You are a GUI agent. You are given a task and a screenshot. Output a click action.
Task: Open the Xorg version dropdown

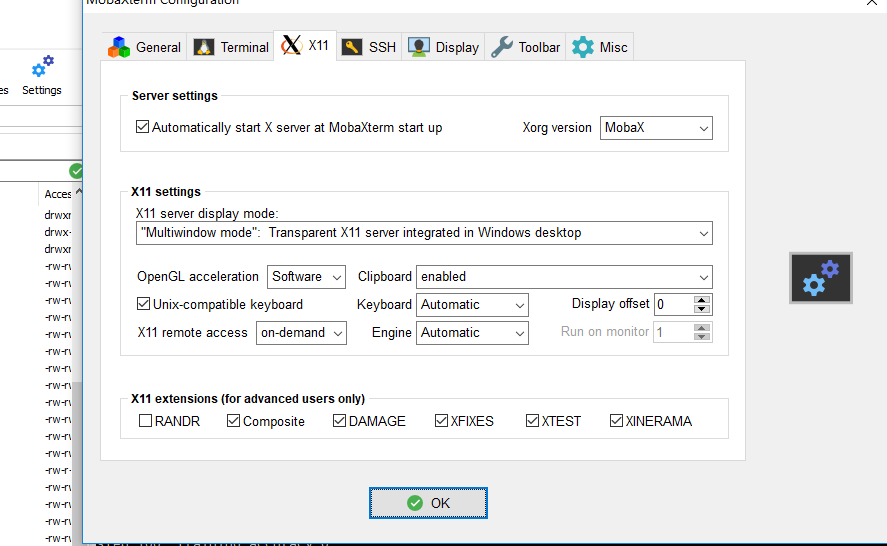click(x=656, y=128)
